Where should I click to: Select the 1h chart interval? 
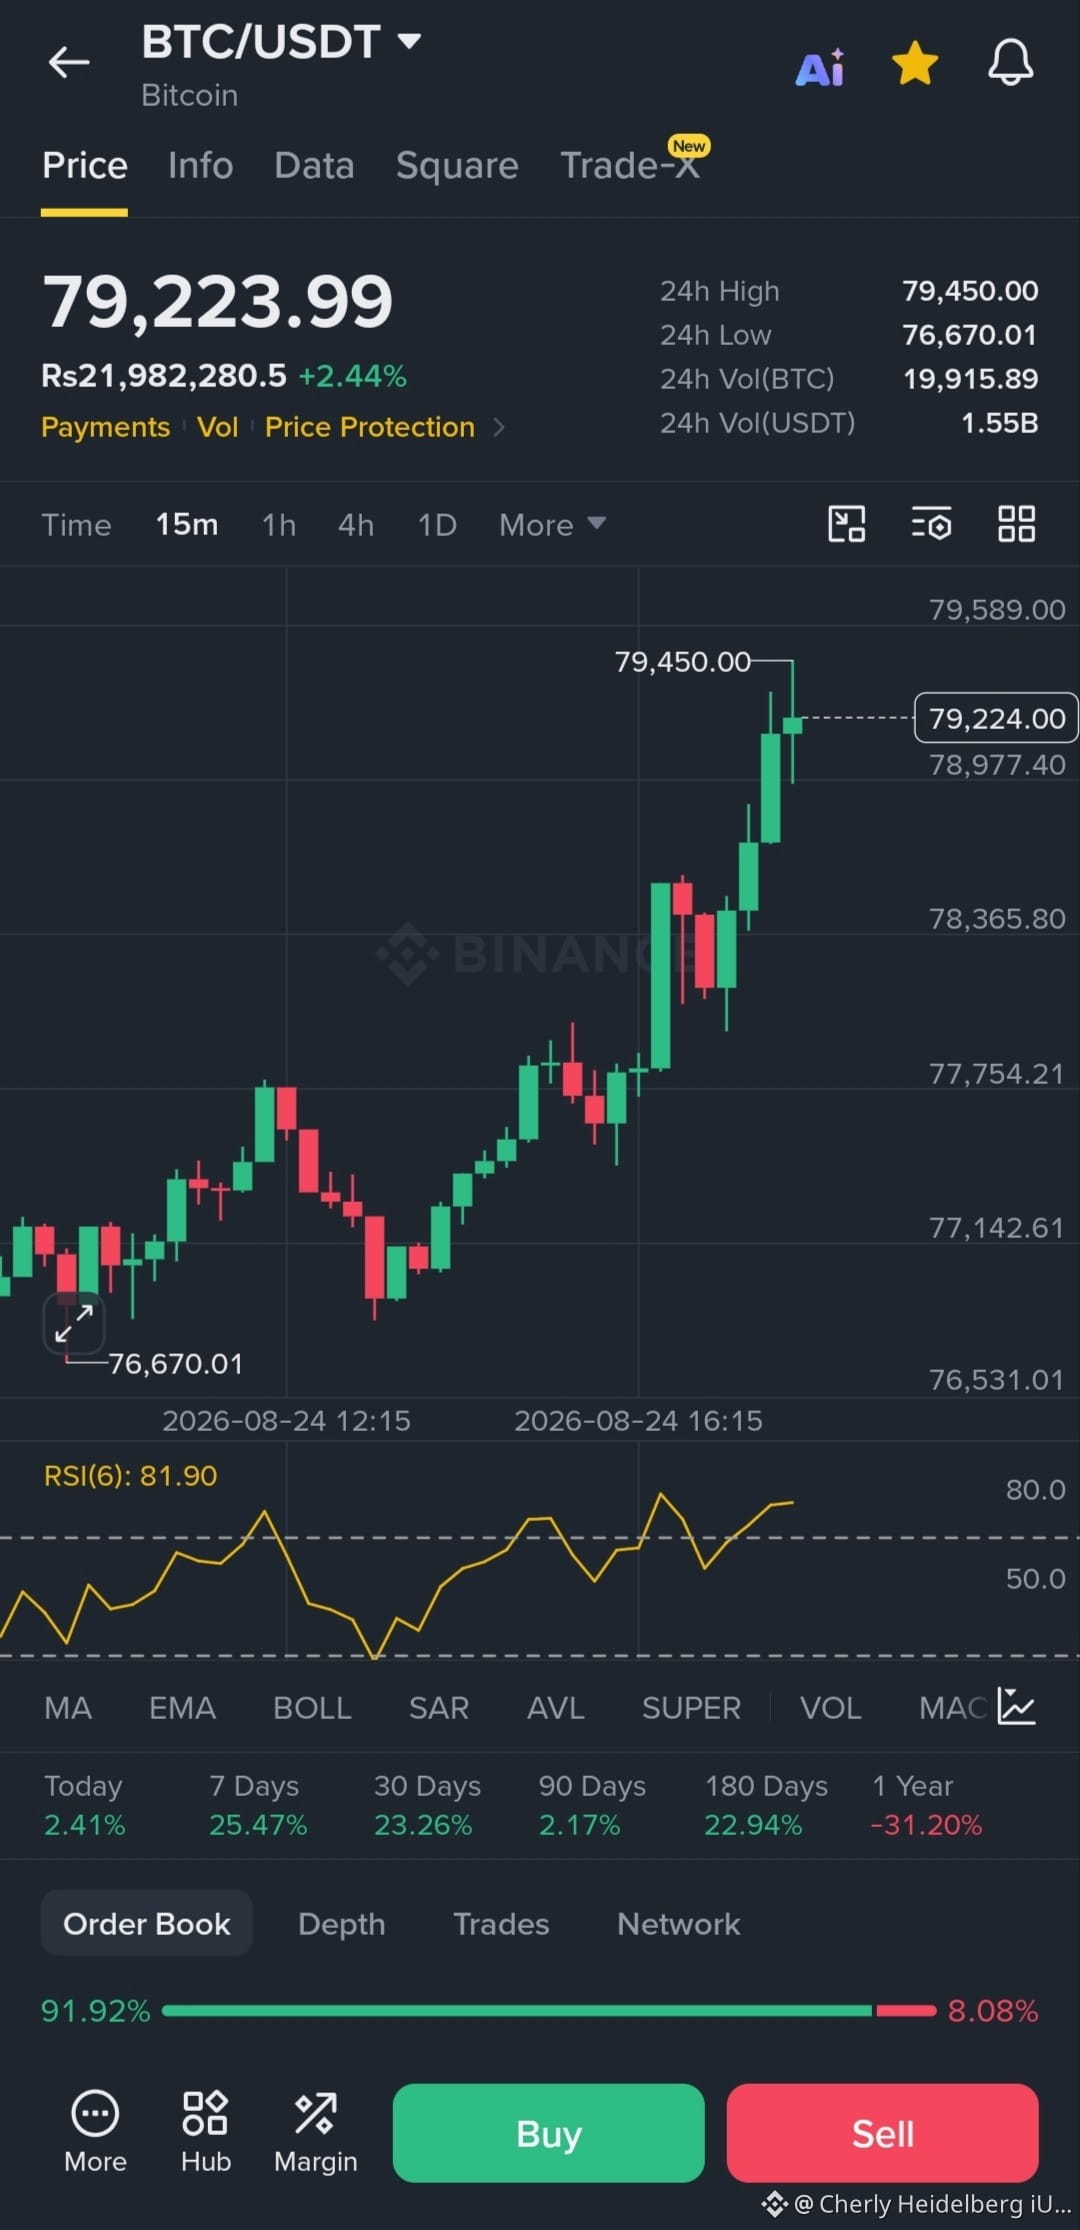(x=279, y=525)
